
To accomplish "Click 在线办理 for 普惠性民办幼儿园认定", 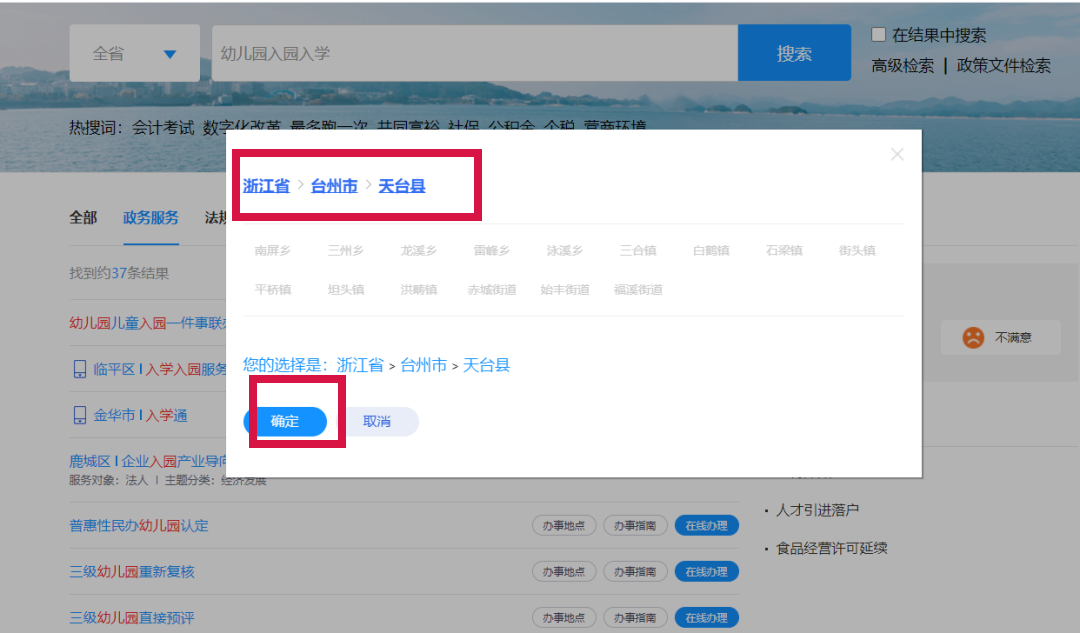I will [x=706, y=526].
